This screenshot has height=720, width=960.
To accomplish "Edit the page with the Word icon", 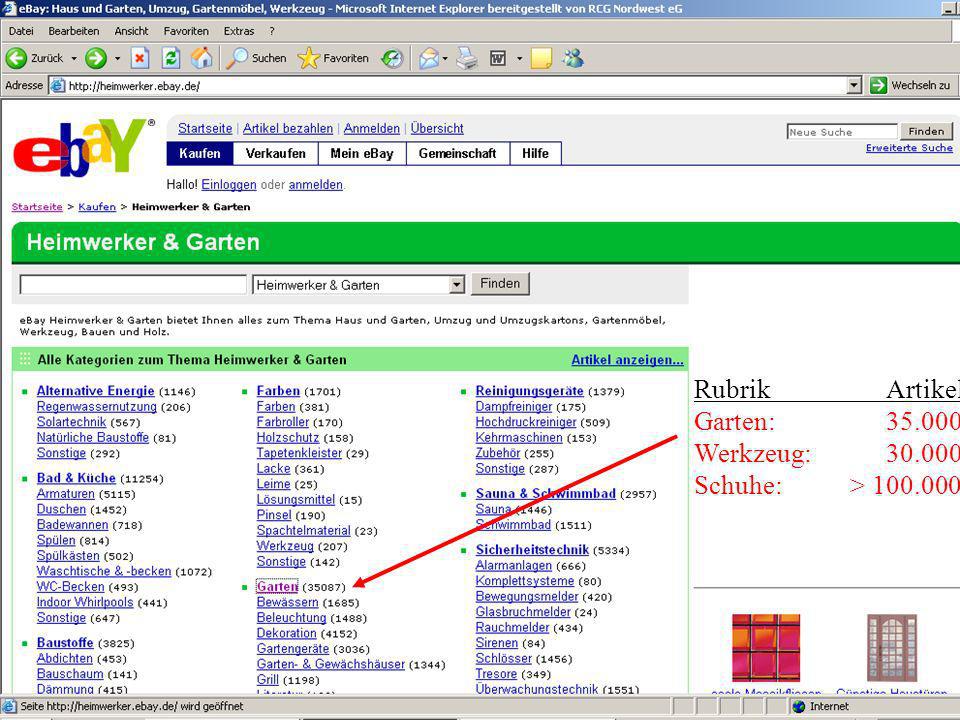I will [x=498, y=58].
